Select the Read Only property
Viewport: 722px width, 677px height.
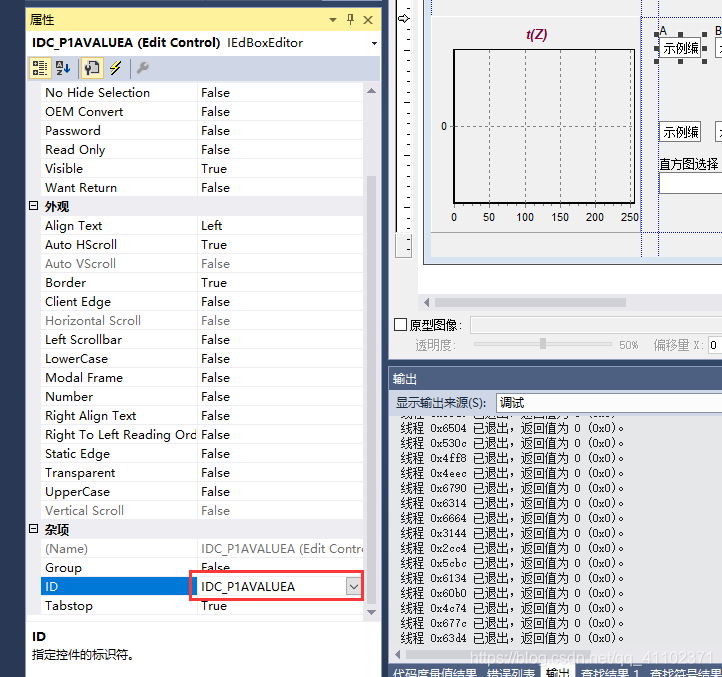pyautogui.click(x=202, y=150)
